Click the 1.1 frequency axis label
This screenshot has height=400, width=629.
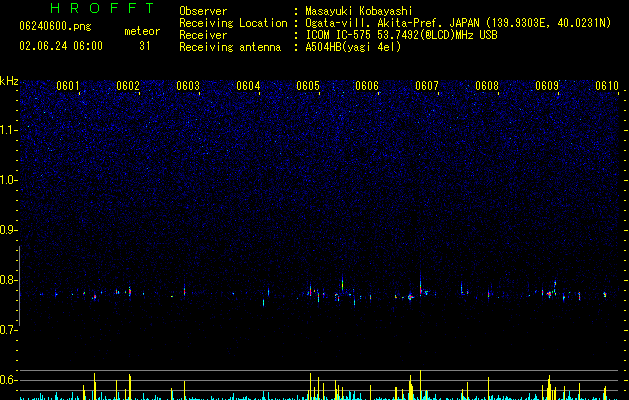[9, 130]
